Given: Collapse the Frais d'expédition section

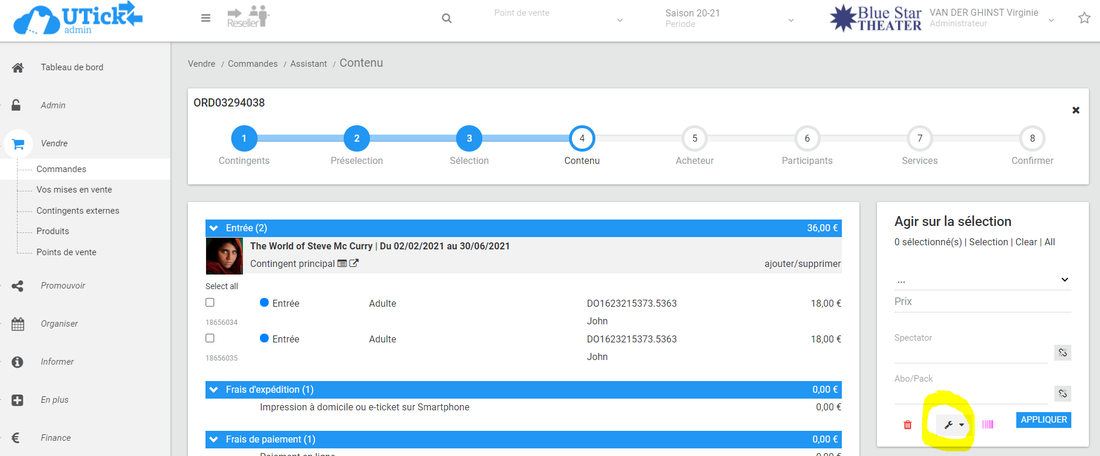Looking at the screenshot, I should (213, 389).
